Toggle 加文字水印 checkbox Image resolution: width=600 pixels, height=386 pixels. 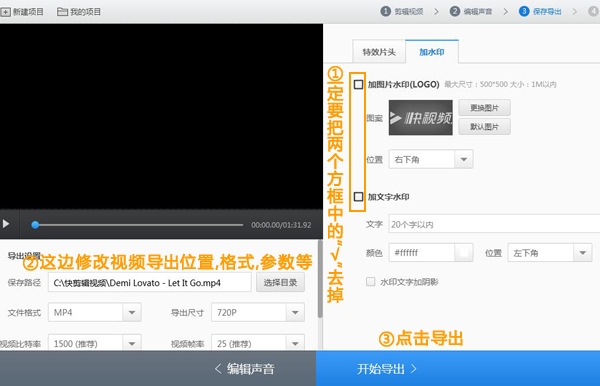pyautogui.click(x=358, y=197)
